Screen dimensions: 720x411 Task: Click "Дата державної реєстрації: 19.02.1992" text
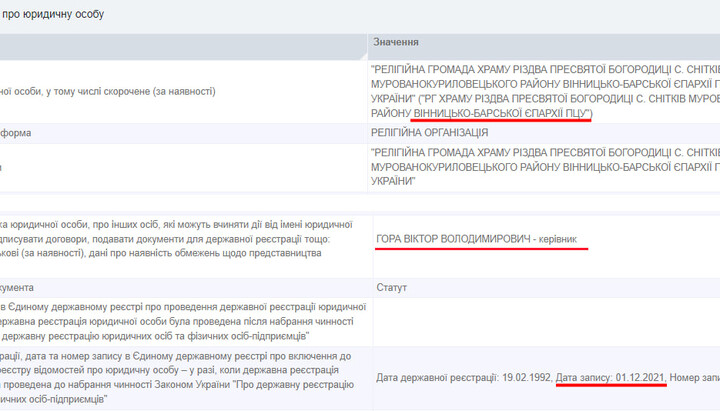463,377
